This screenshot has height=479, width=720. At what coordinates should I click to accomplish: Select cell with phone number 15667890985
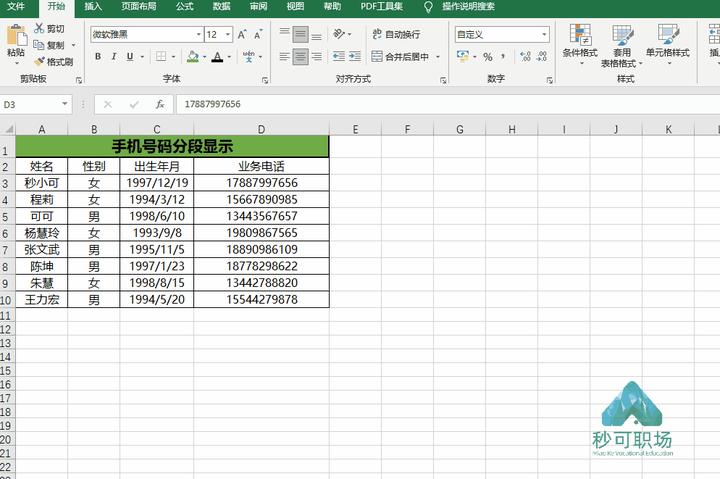[261, 200]
